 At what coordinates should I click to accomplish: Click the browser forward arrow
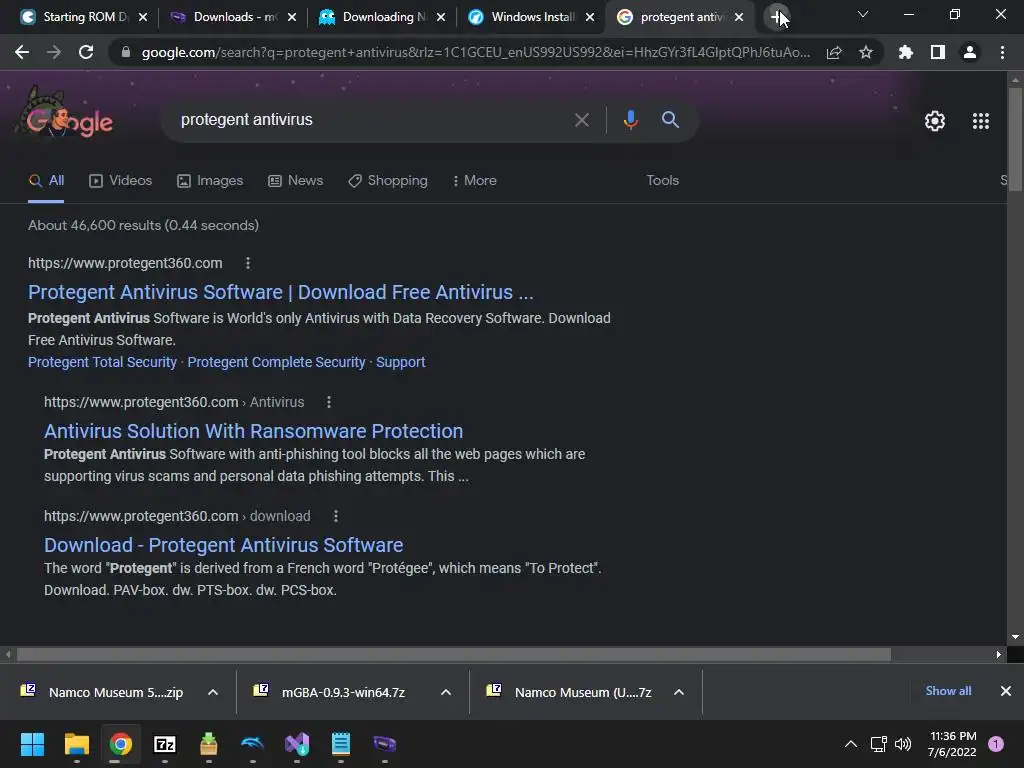point(54,52)
